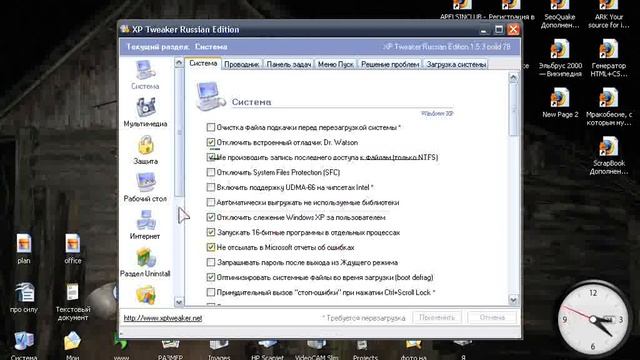
Task: Click the settings list scroll down arrow
Action: coord(513,300)
